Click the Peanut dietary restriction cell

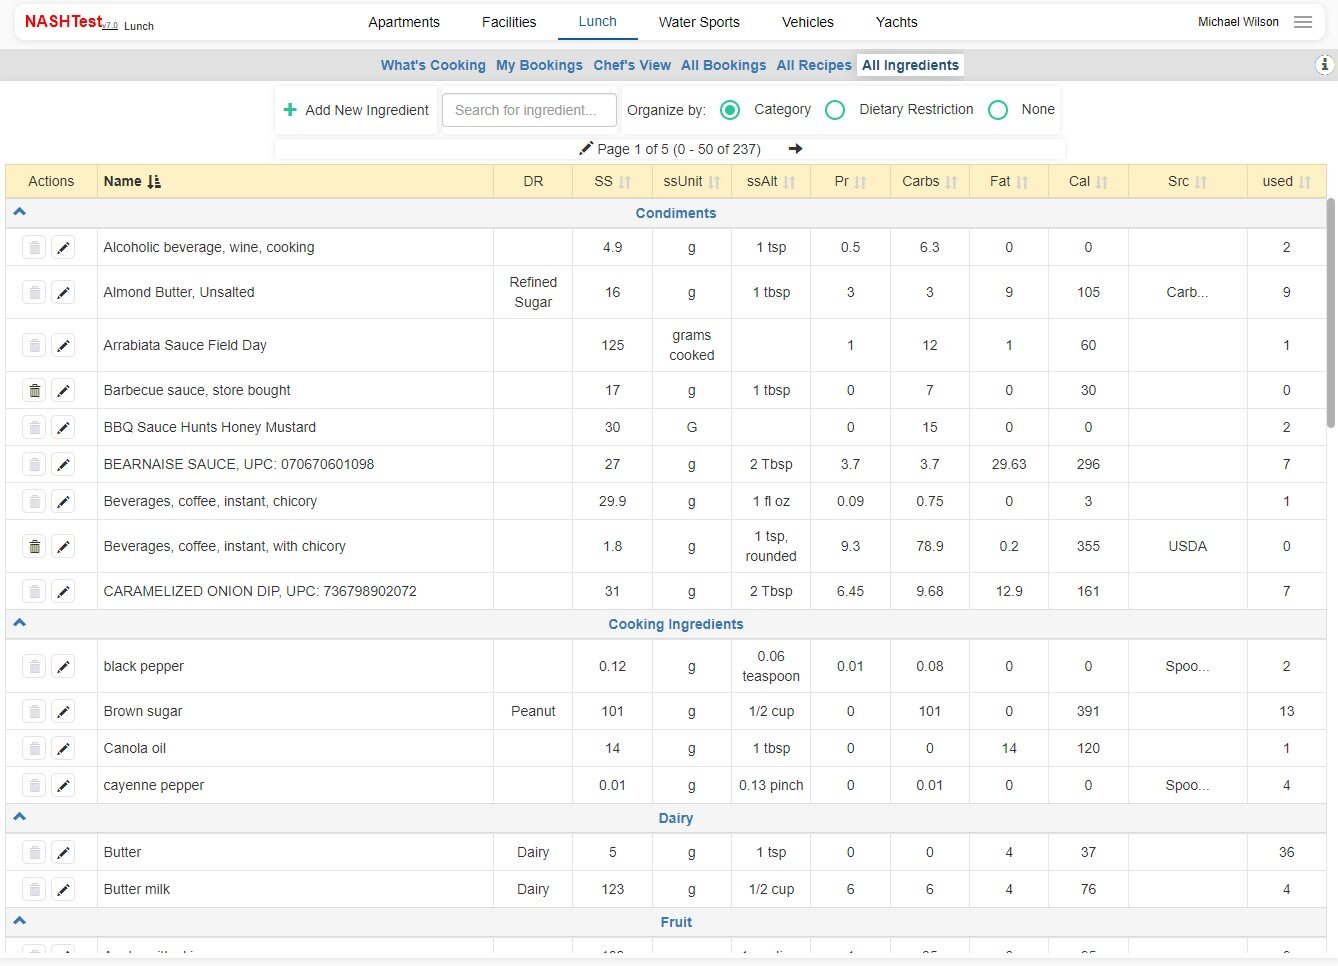[x=533, y=711]
